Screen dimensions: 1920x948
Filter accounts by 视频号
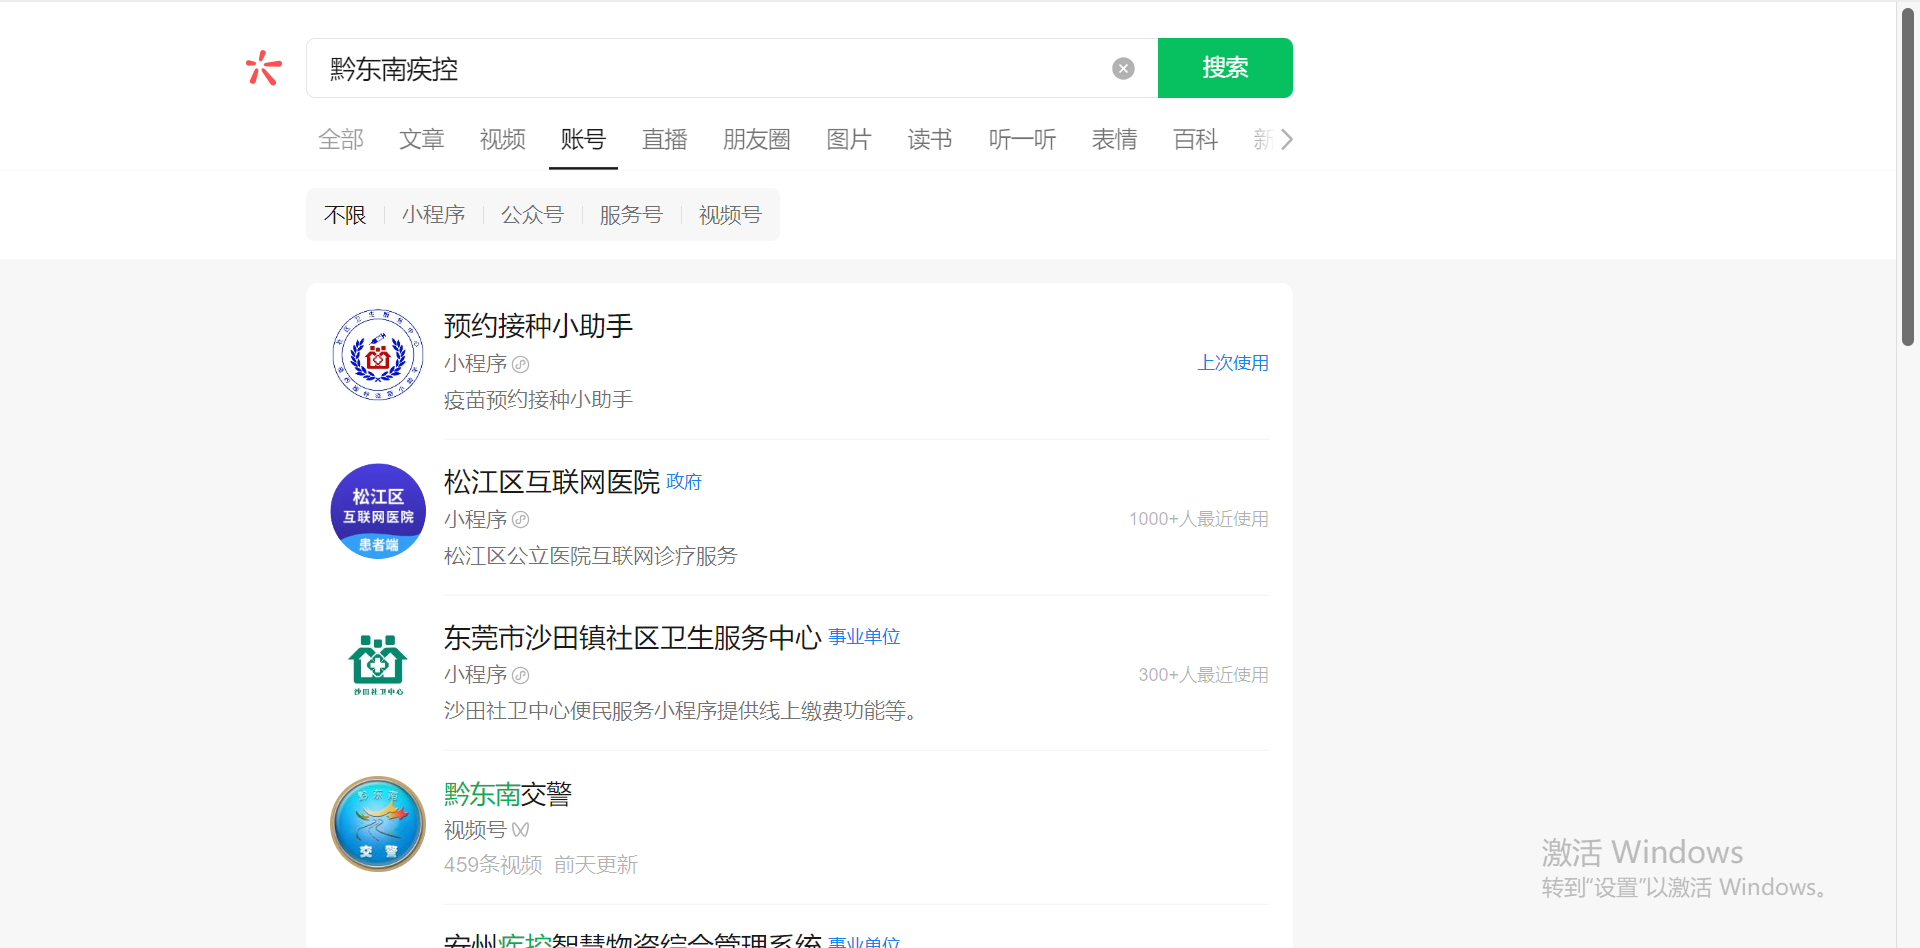[x=731, y=215]
